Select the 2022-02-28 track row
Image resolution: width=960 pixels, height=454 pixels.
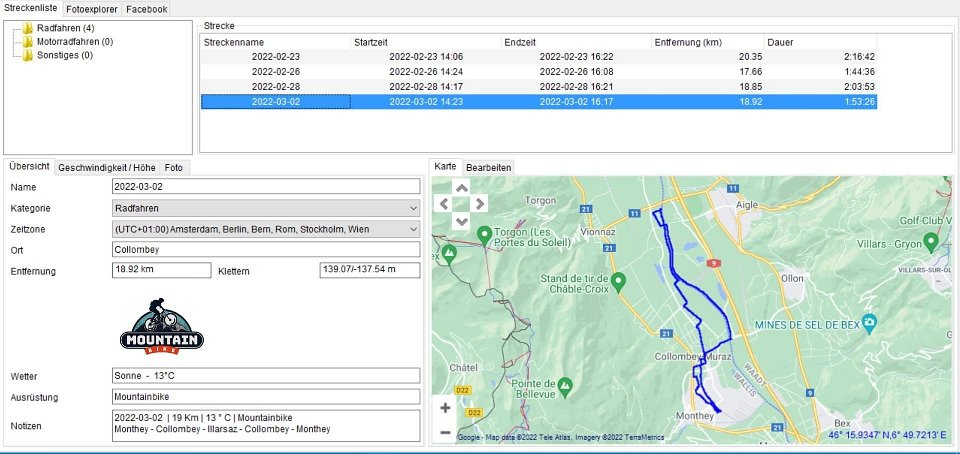coord(539,87)
